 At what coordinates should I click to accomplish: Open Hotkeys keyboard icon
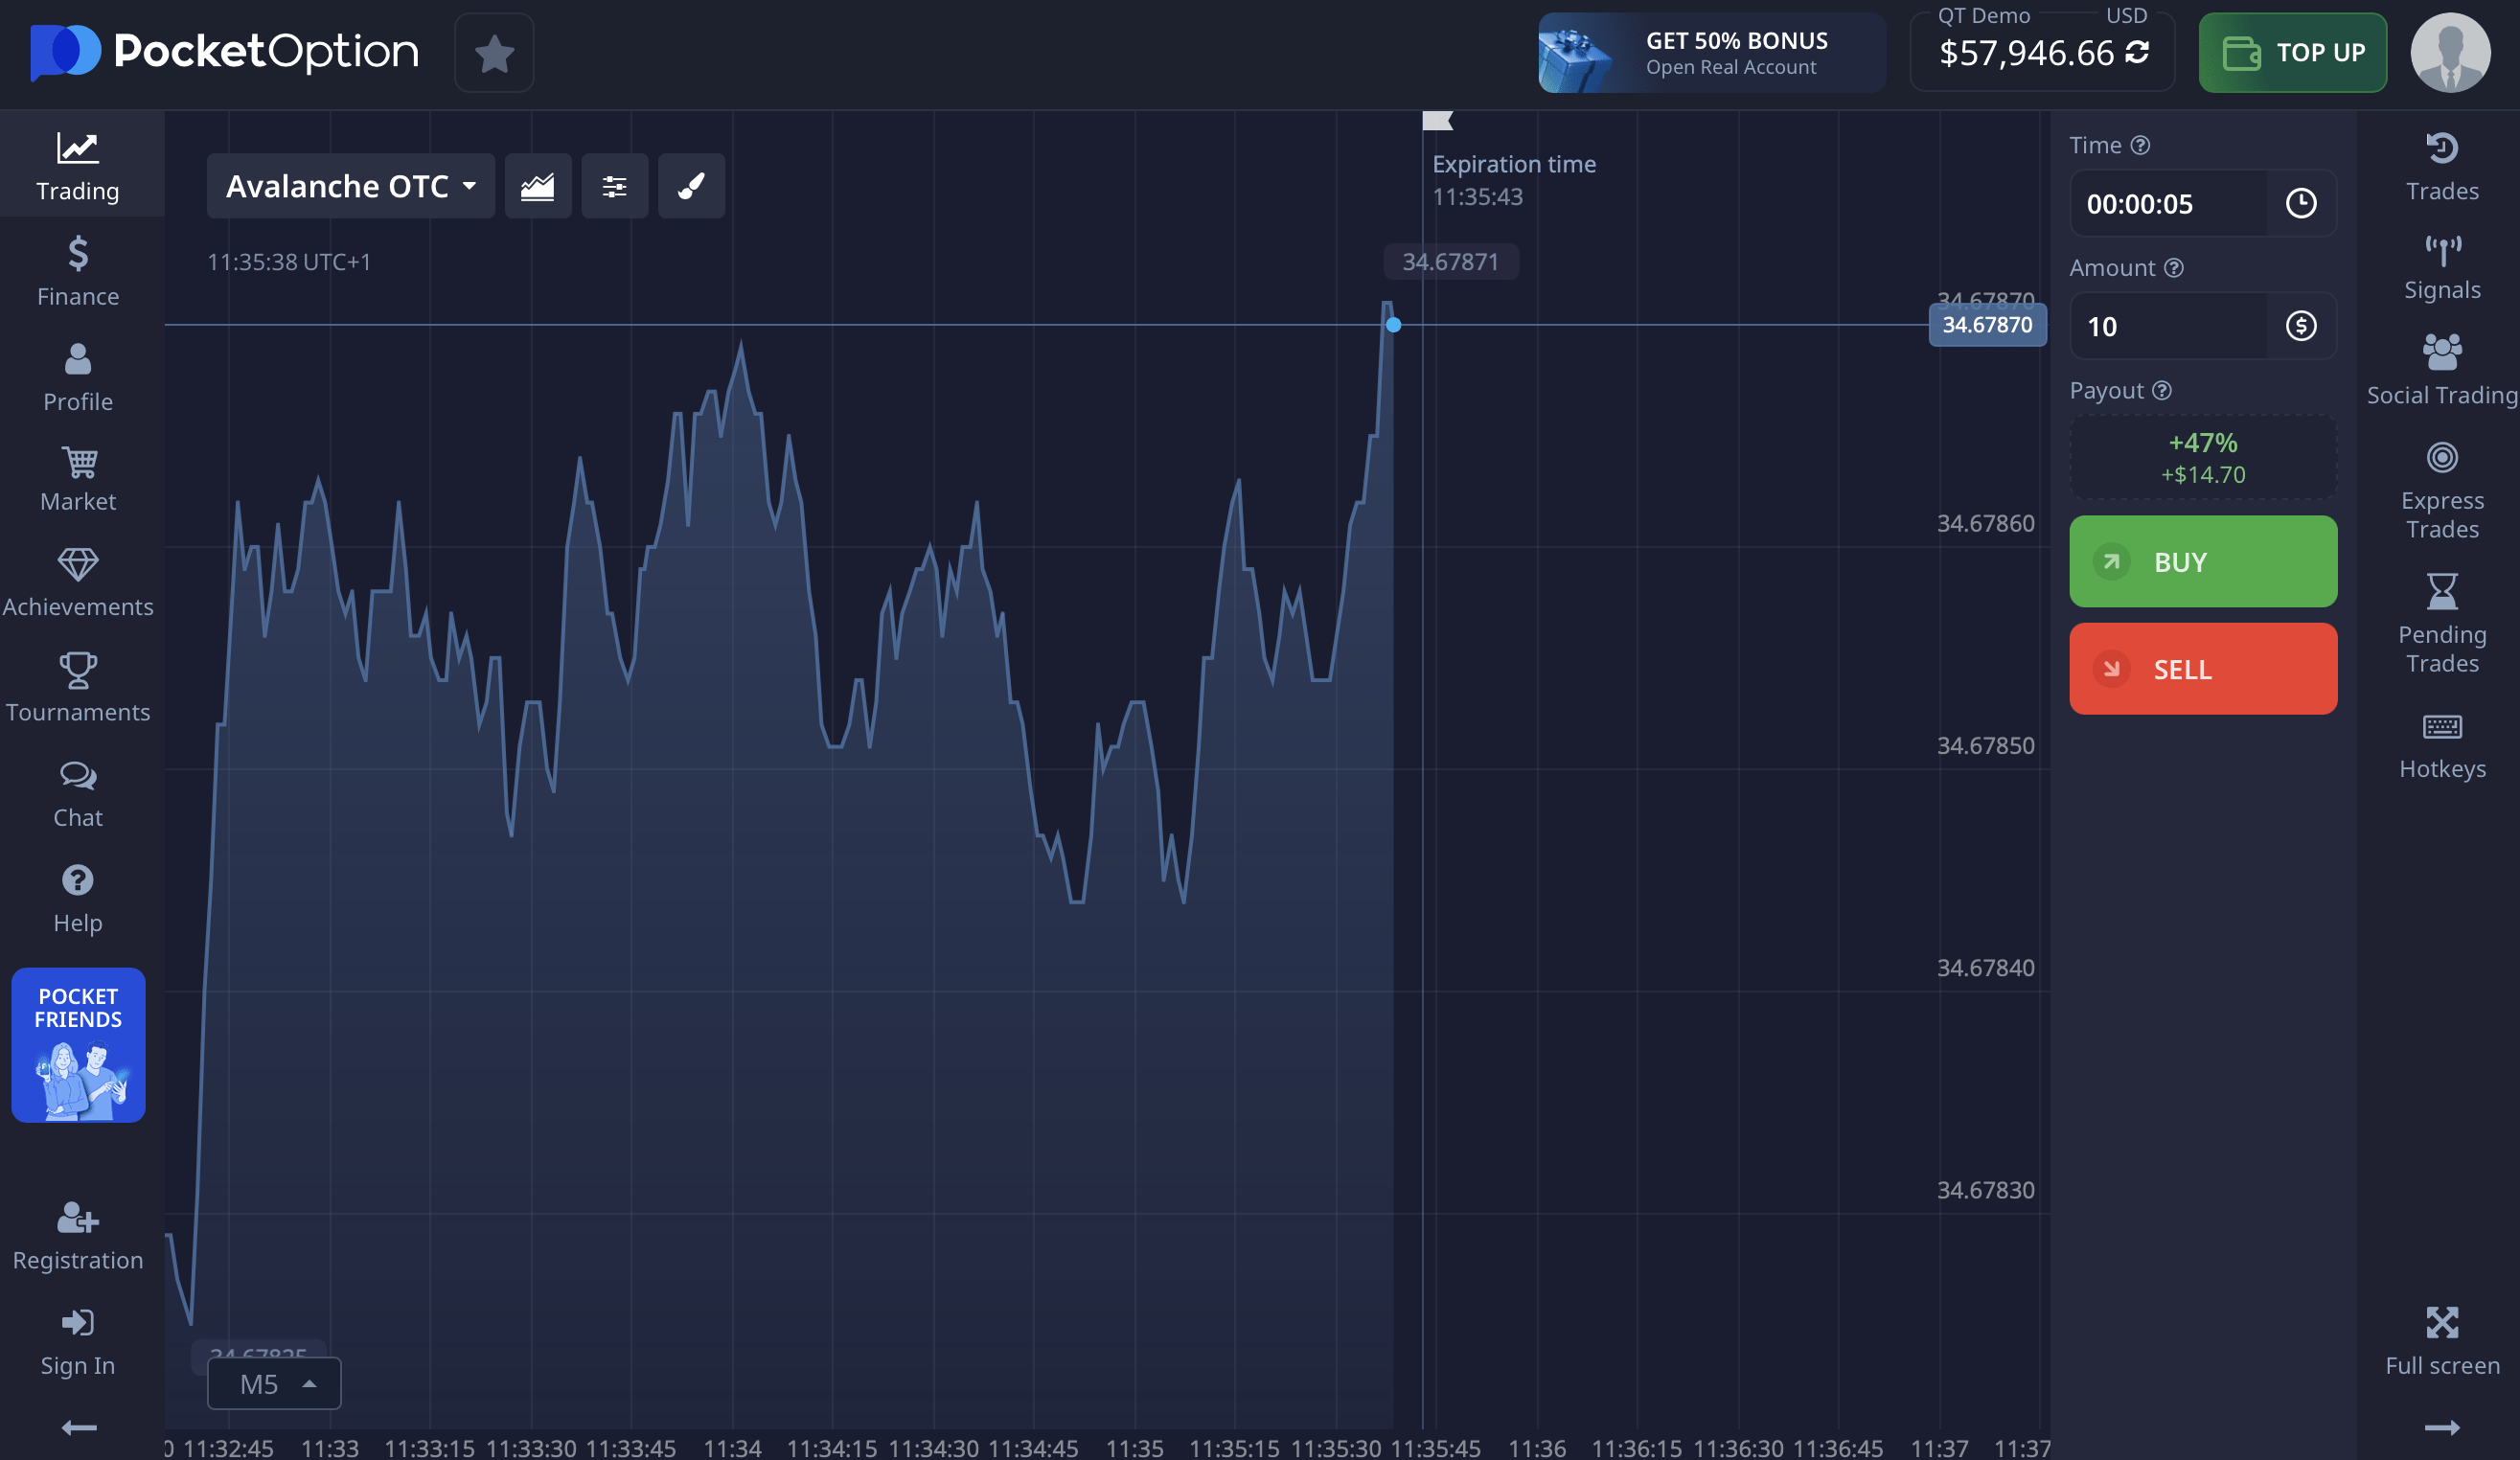click(x=2441, y=745)
